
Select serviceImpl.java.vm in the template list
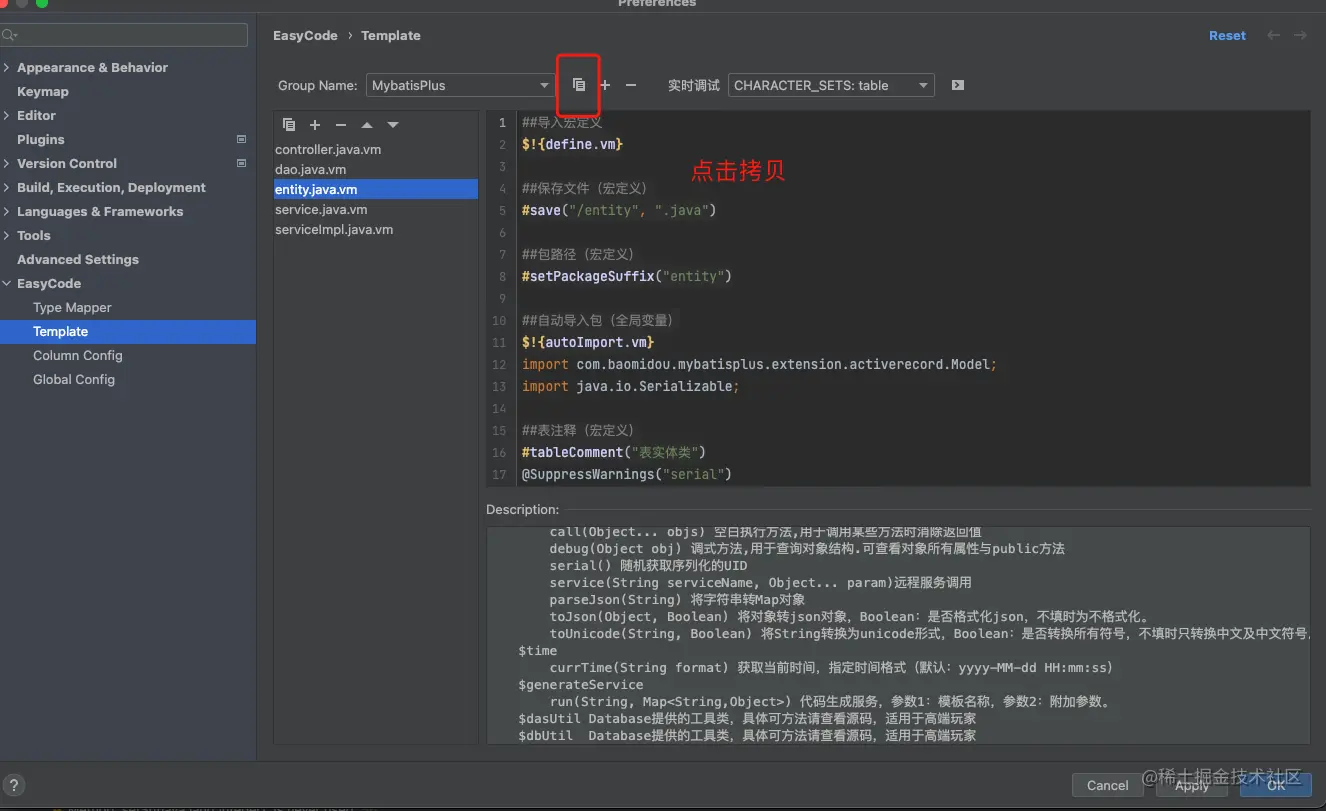pyautogui.click(x=334, y=229)
